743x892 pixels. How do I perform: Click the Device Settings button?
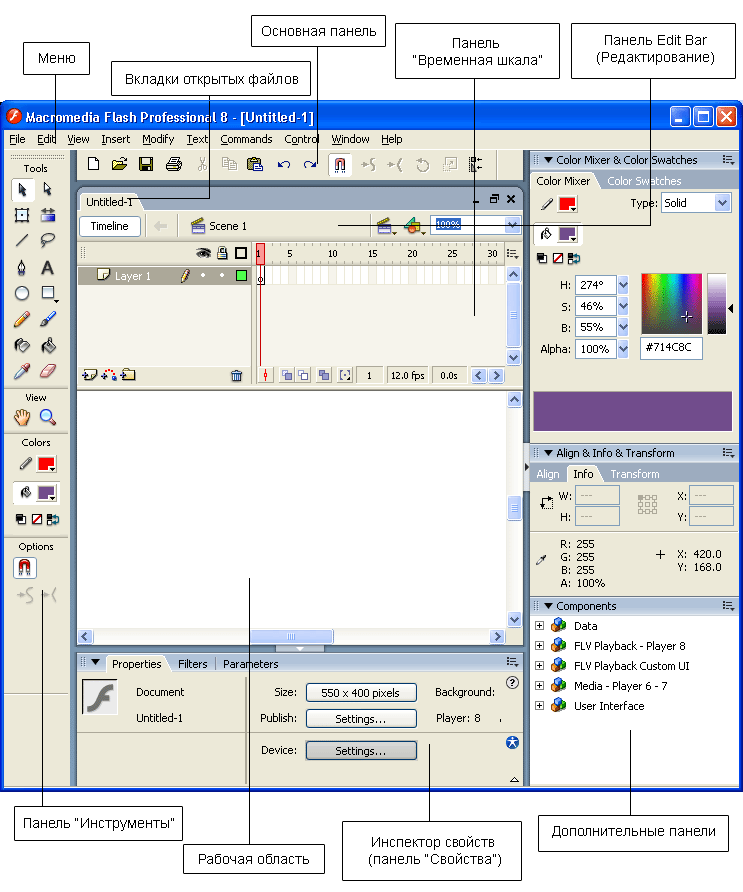coord(361,751)
